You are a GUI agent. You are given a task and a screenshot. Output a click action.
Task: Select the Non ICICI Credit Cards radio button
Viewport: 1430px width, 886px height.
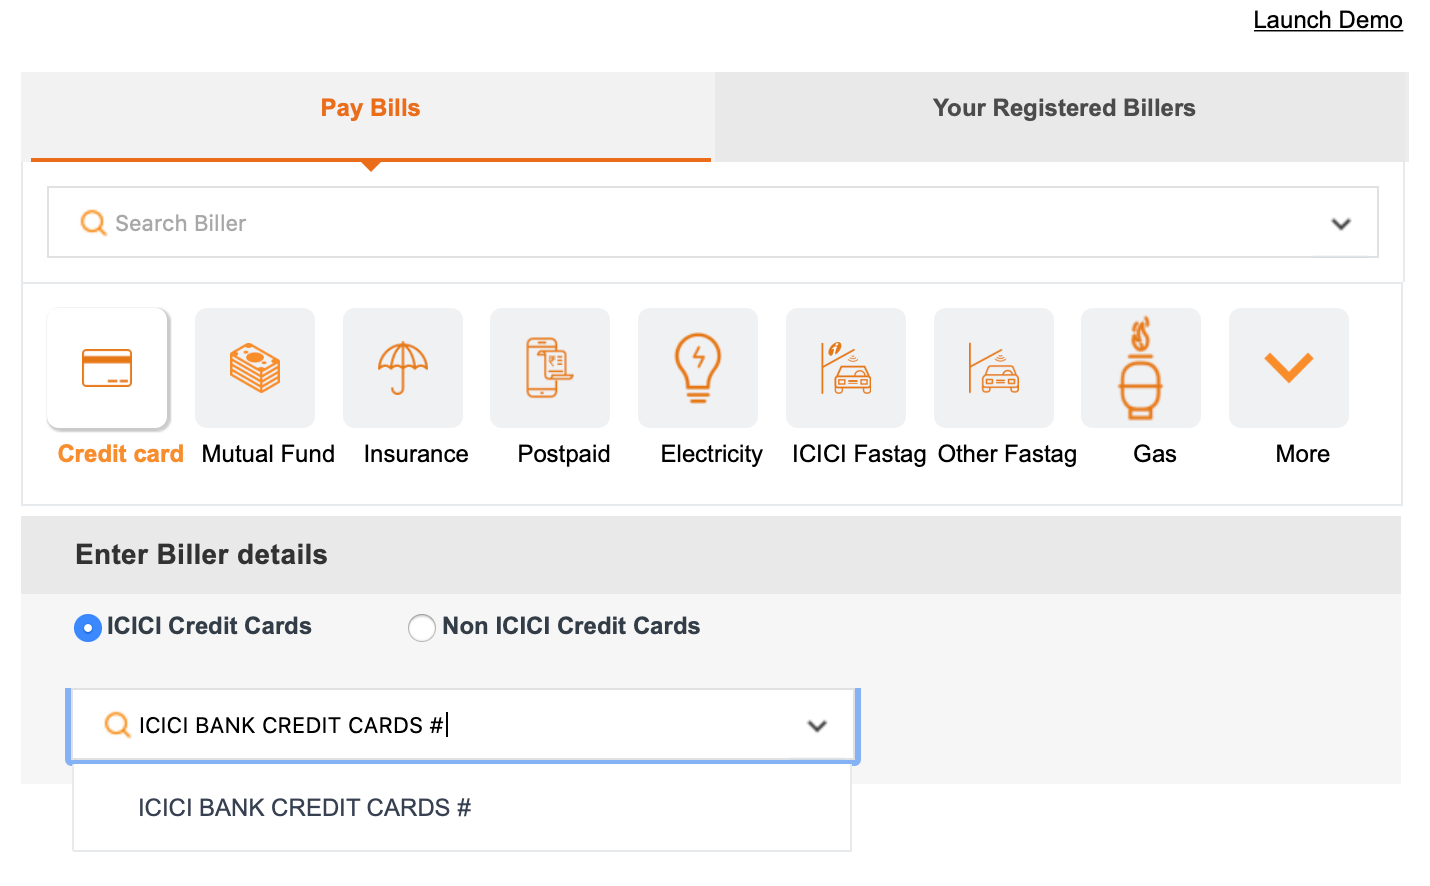tap(422, 627)
